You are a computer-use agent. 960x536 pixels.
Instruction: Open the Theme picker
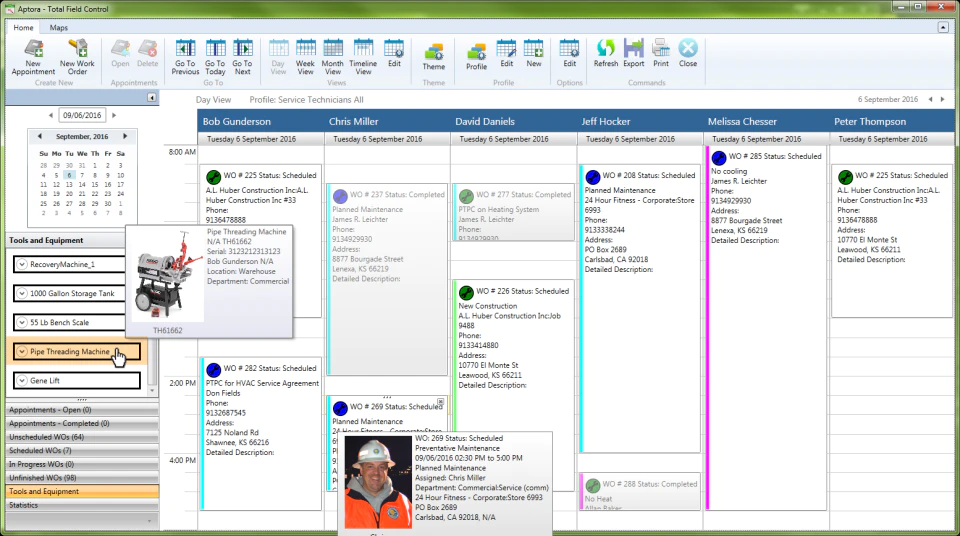pos(433,57)
